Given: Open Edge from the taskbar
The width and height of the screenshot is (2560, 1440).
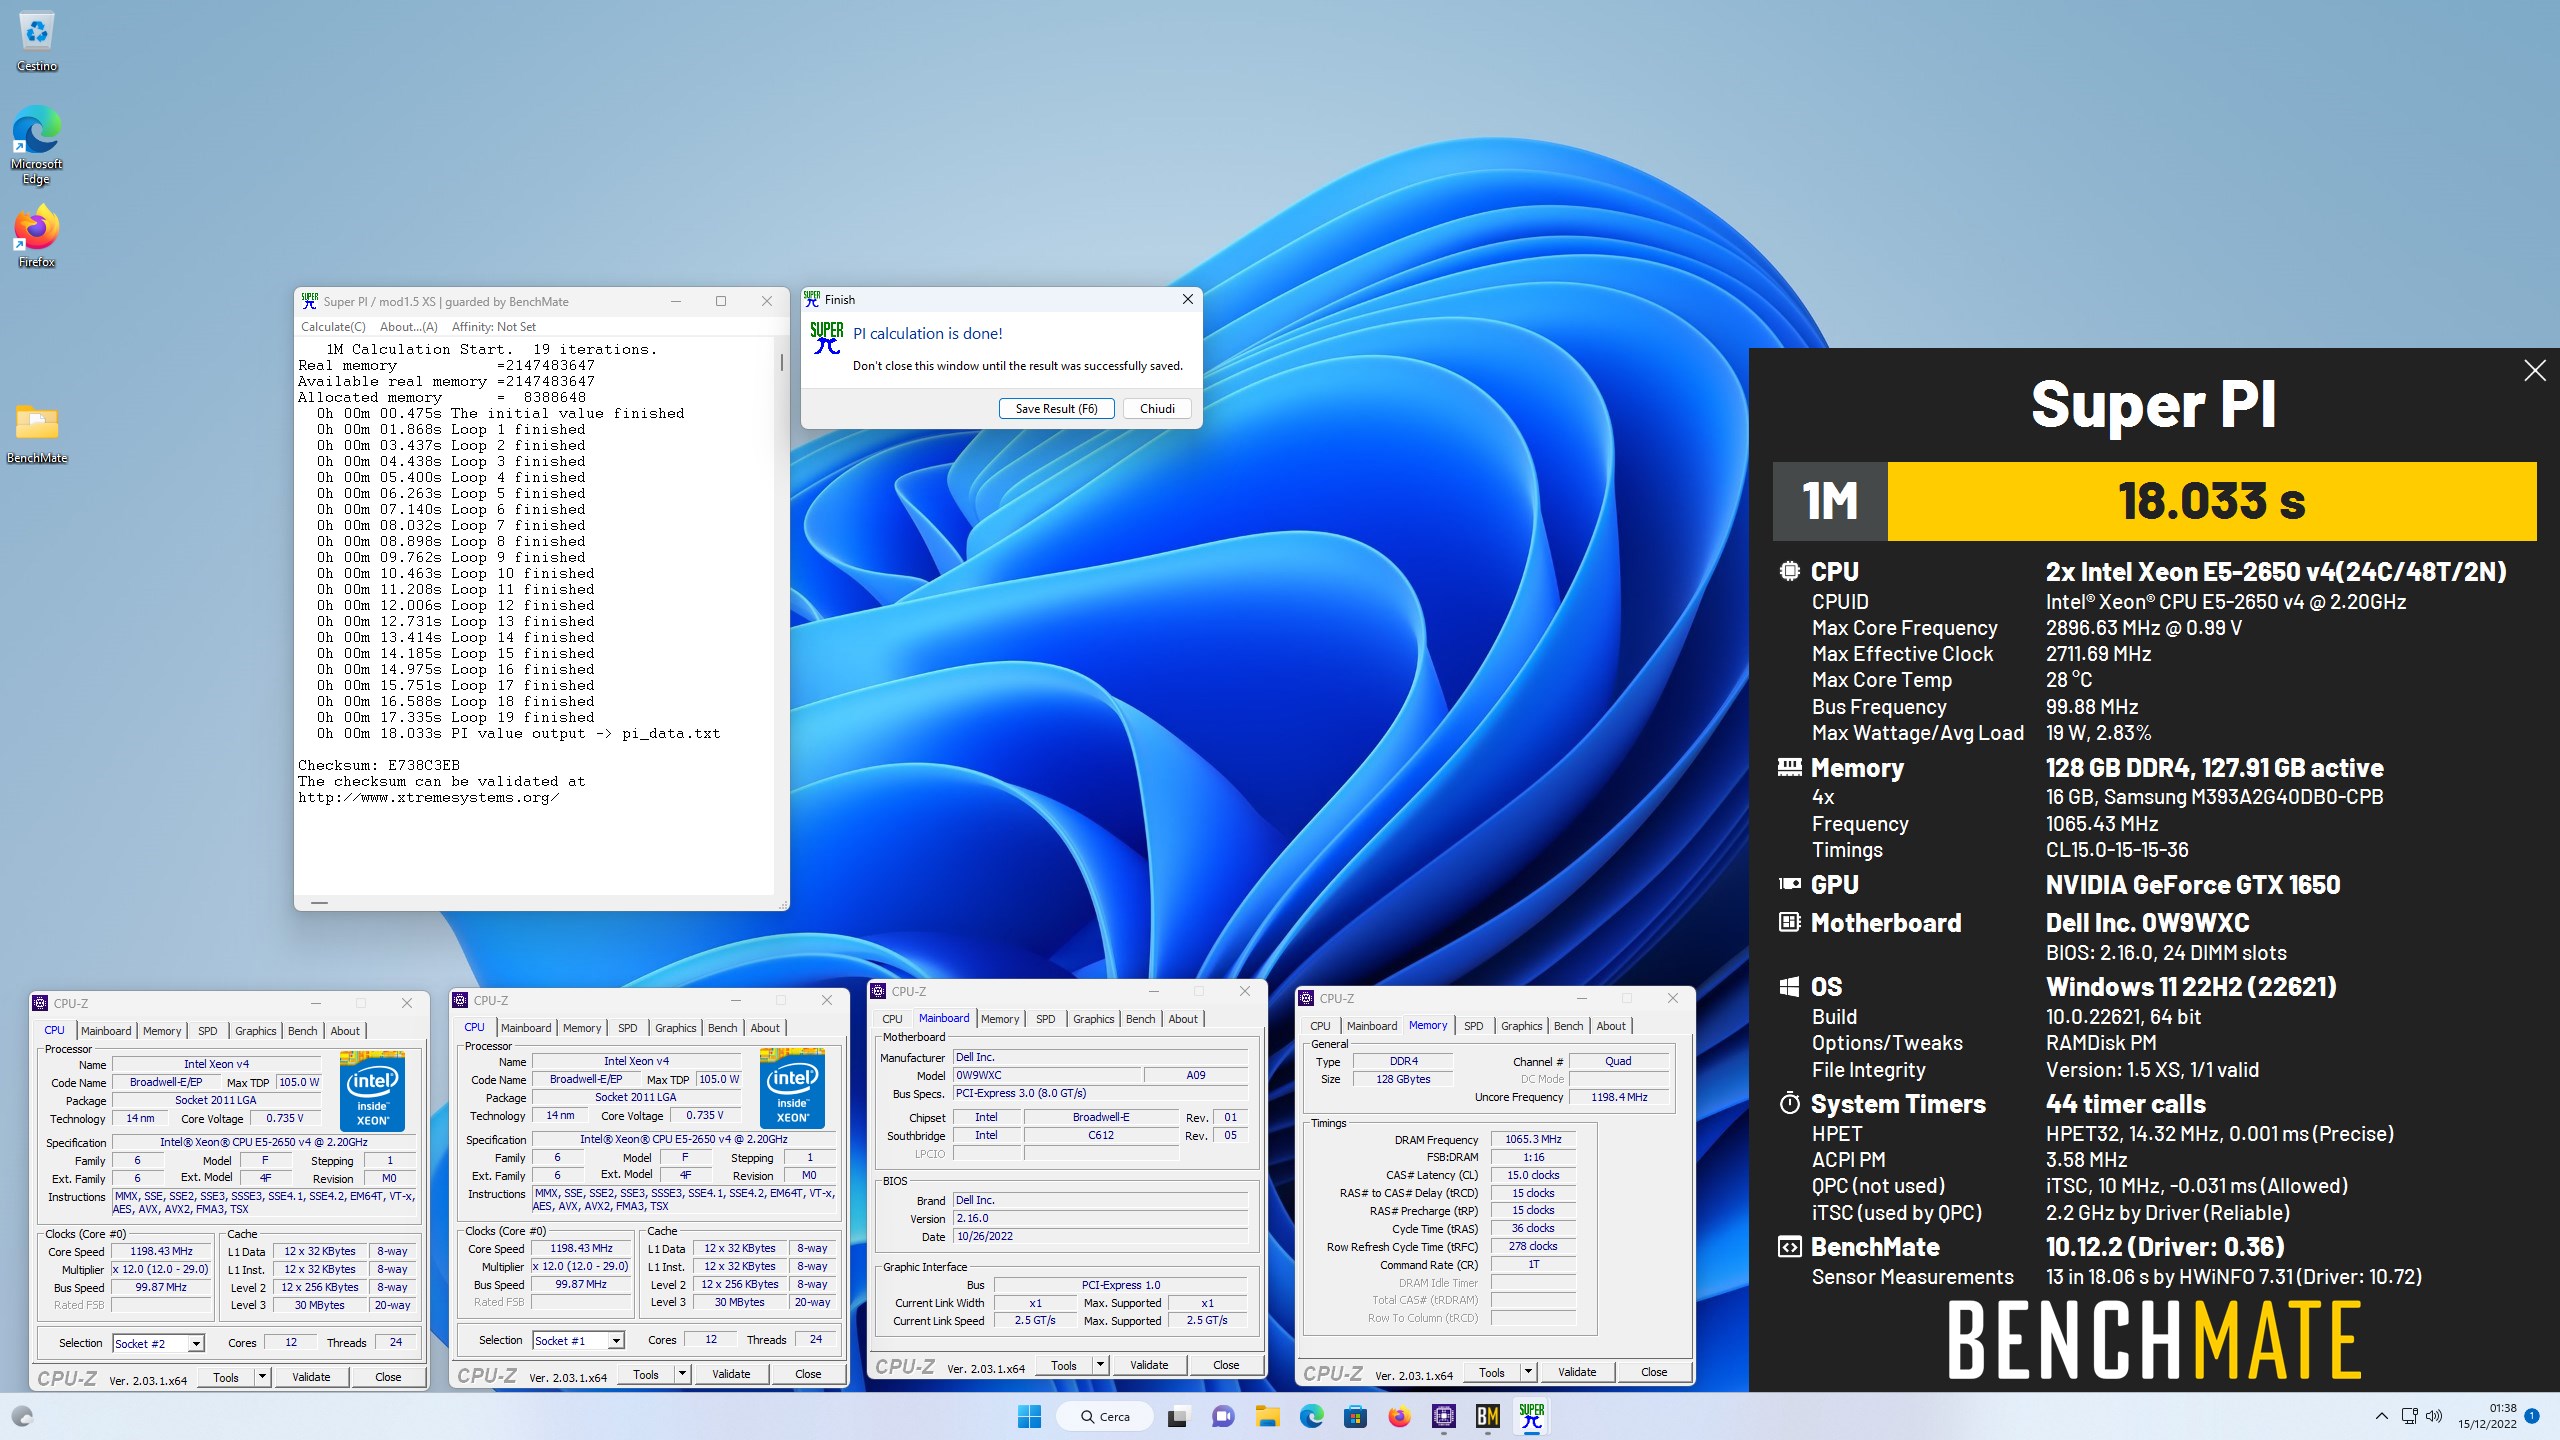Looking at the screenshot, I should pos(1311,1416).
